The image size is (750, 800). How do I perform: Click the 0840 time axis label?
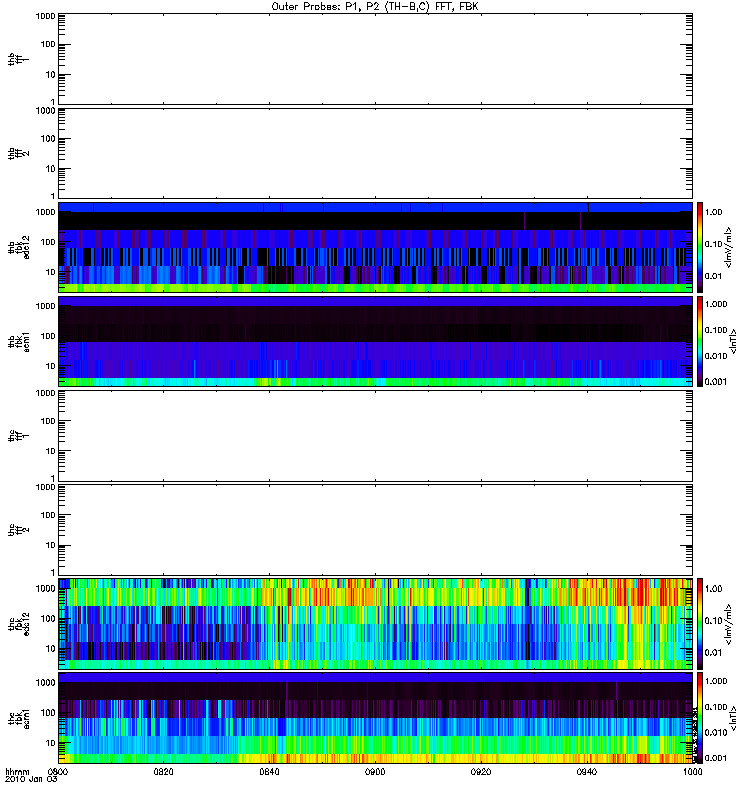coord(269,772)
